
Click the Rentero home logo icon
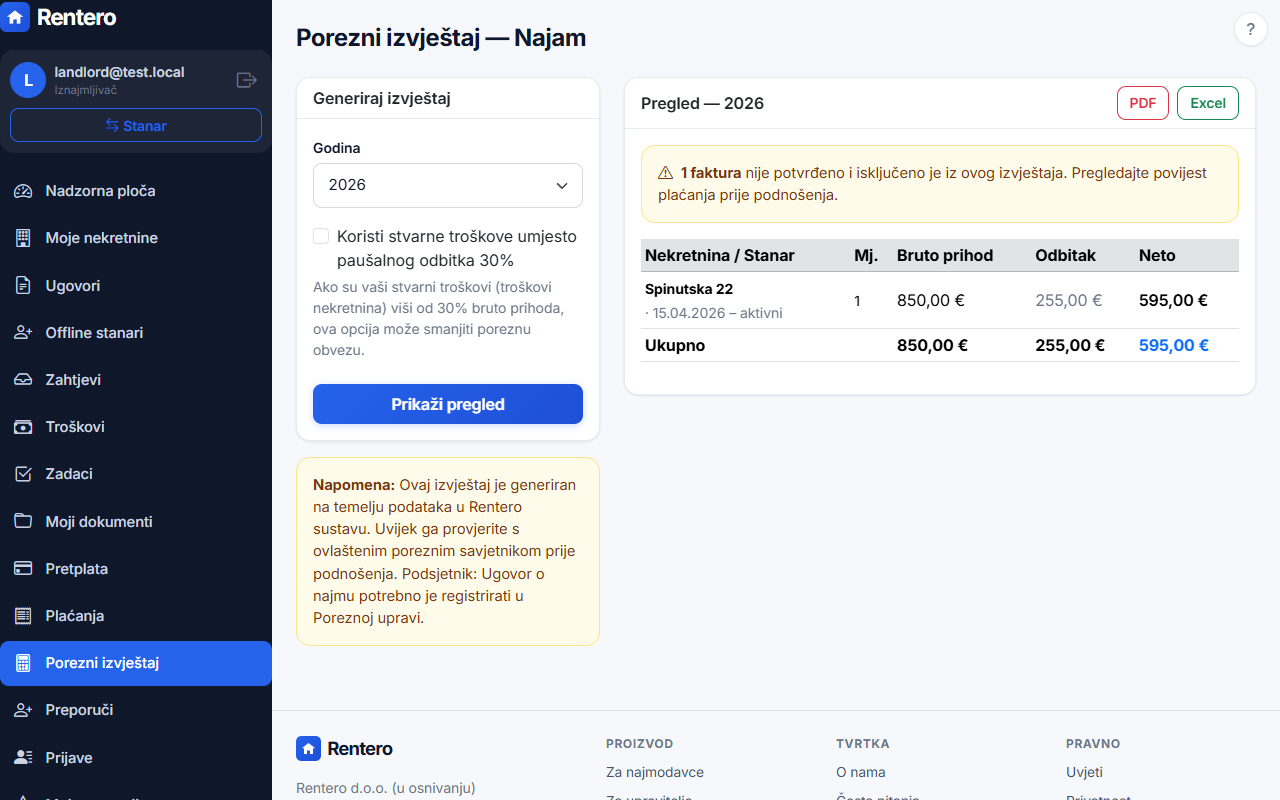click(x=15, y=17)
